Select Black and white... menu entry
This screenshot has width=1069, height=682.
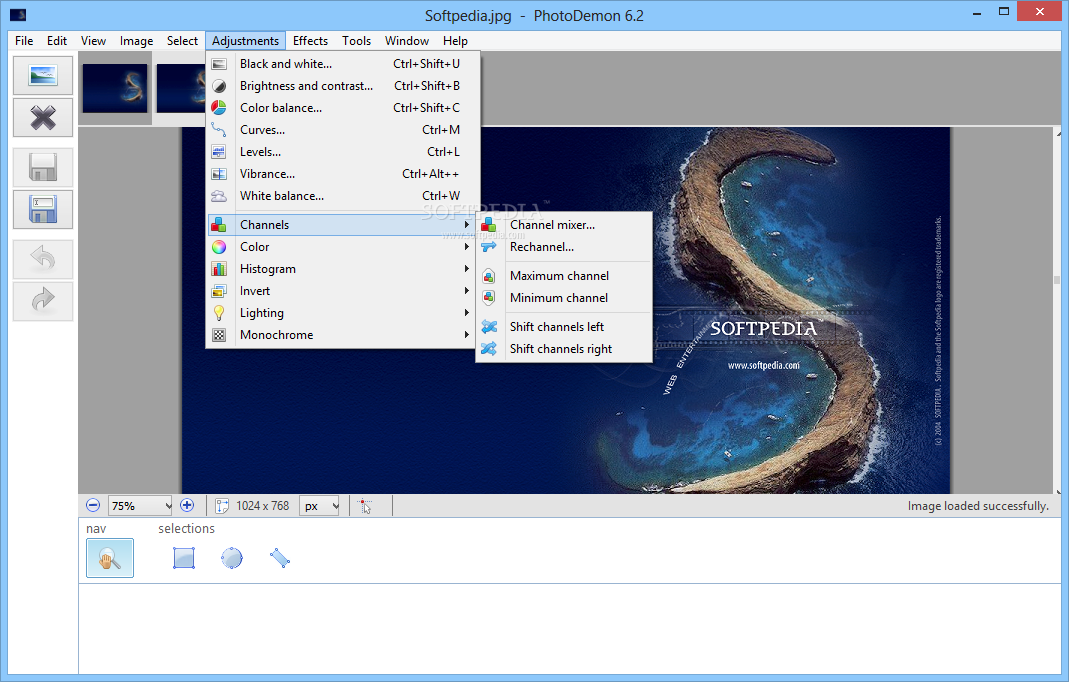click(343, 64)
